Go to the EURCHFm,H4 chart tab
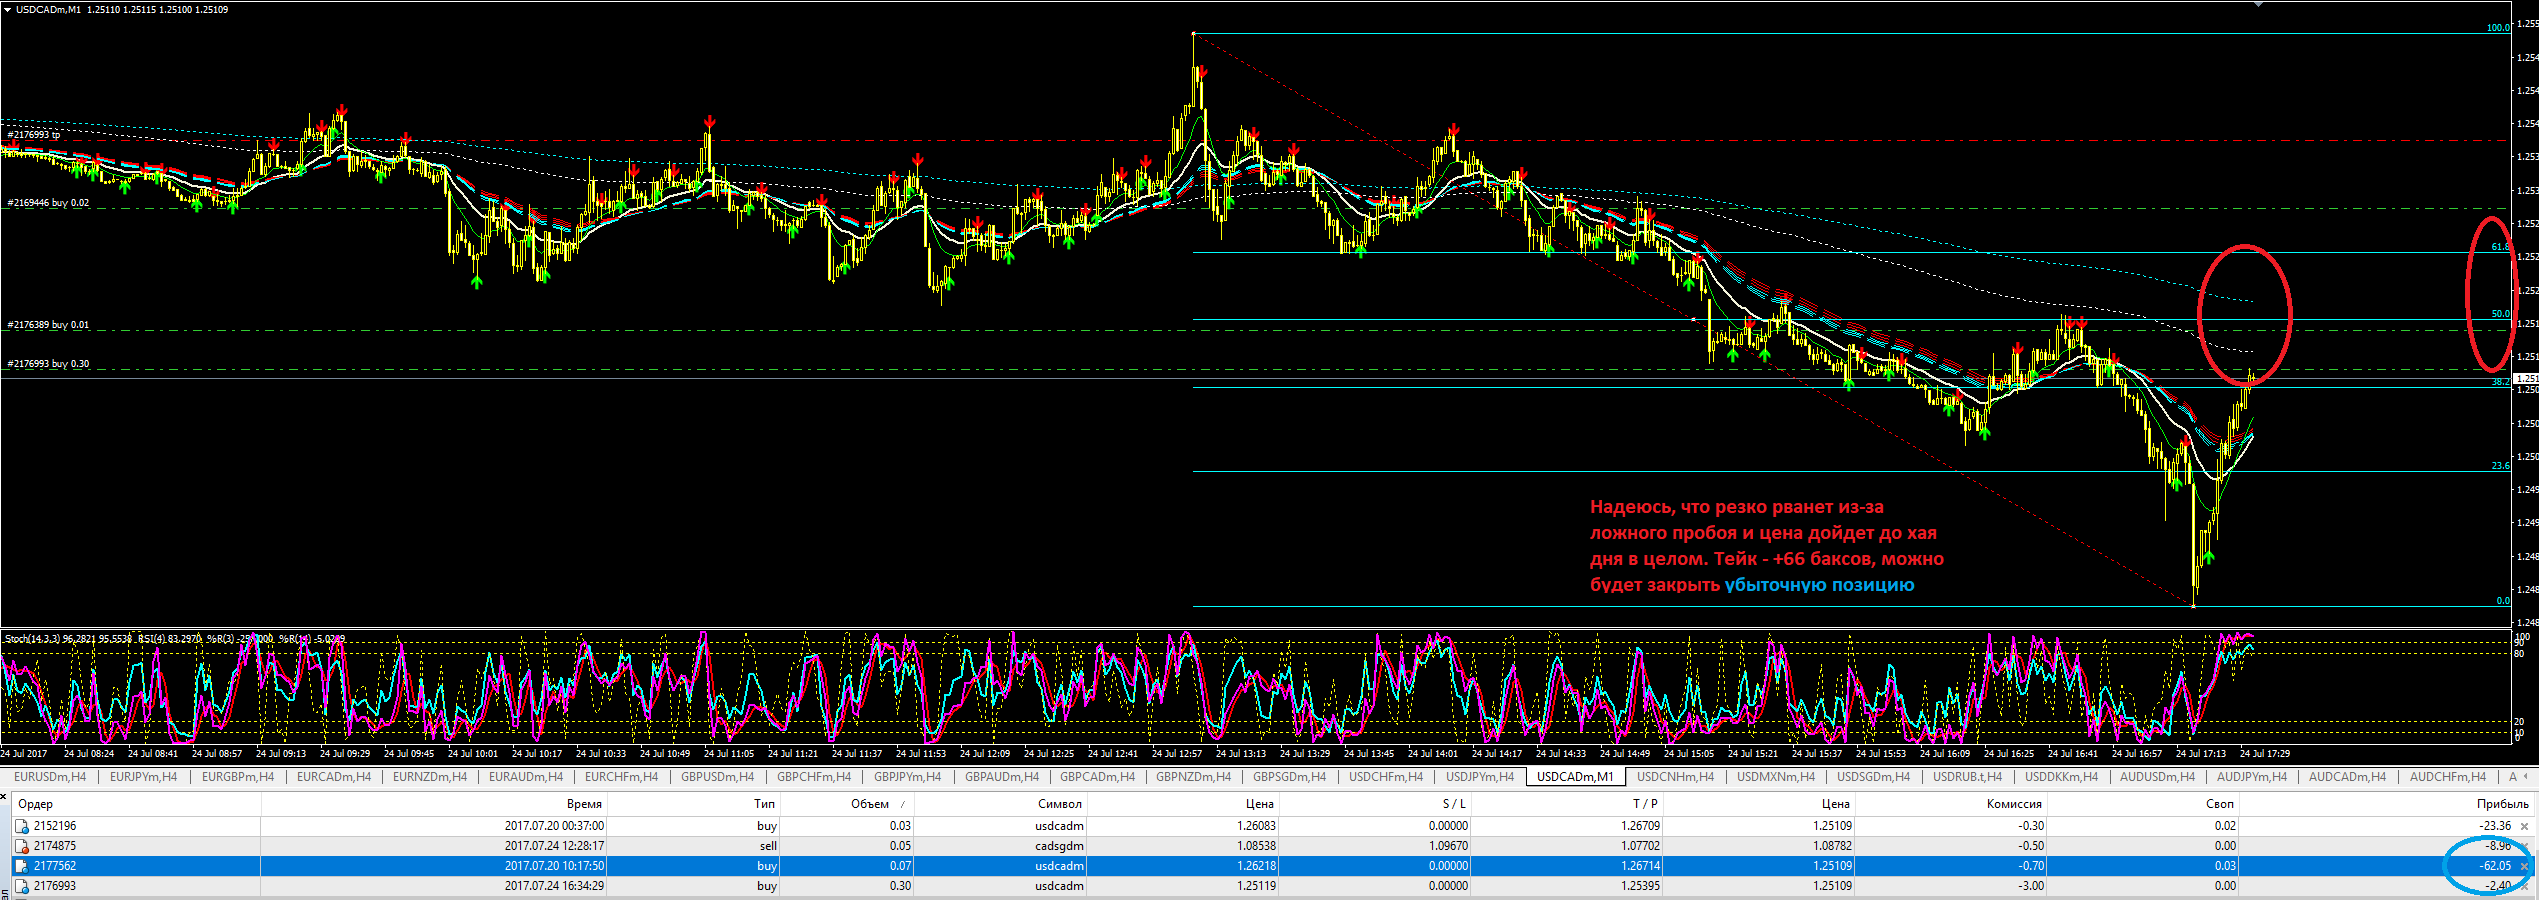 pyautogui.click(x=622, y=777)
